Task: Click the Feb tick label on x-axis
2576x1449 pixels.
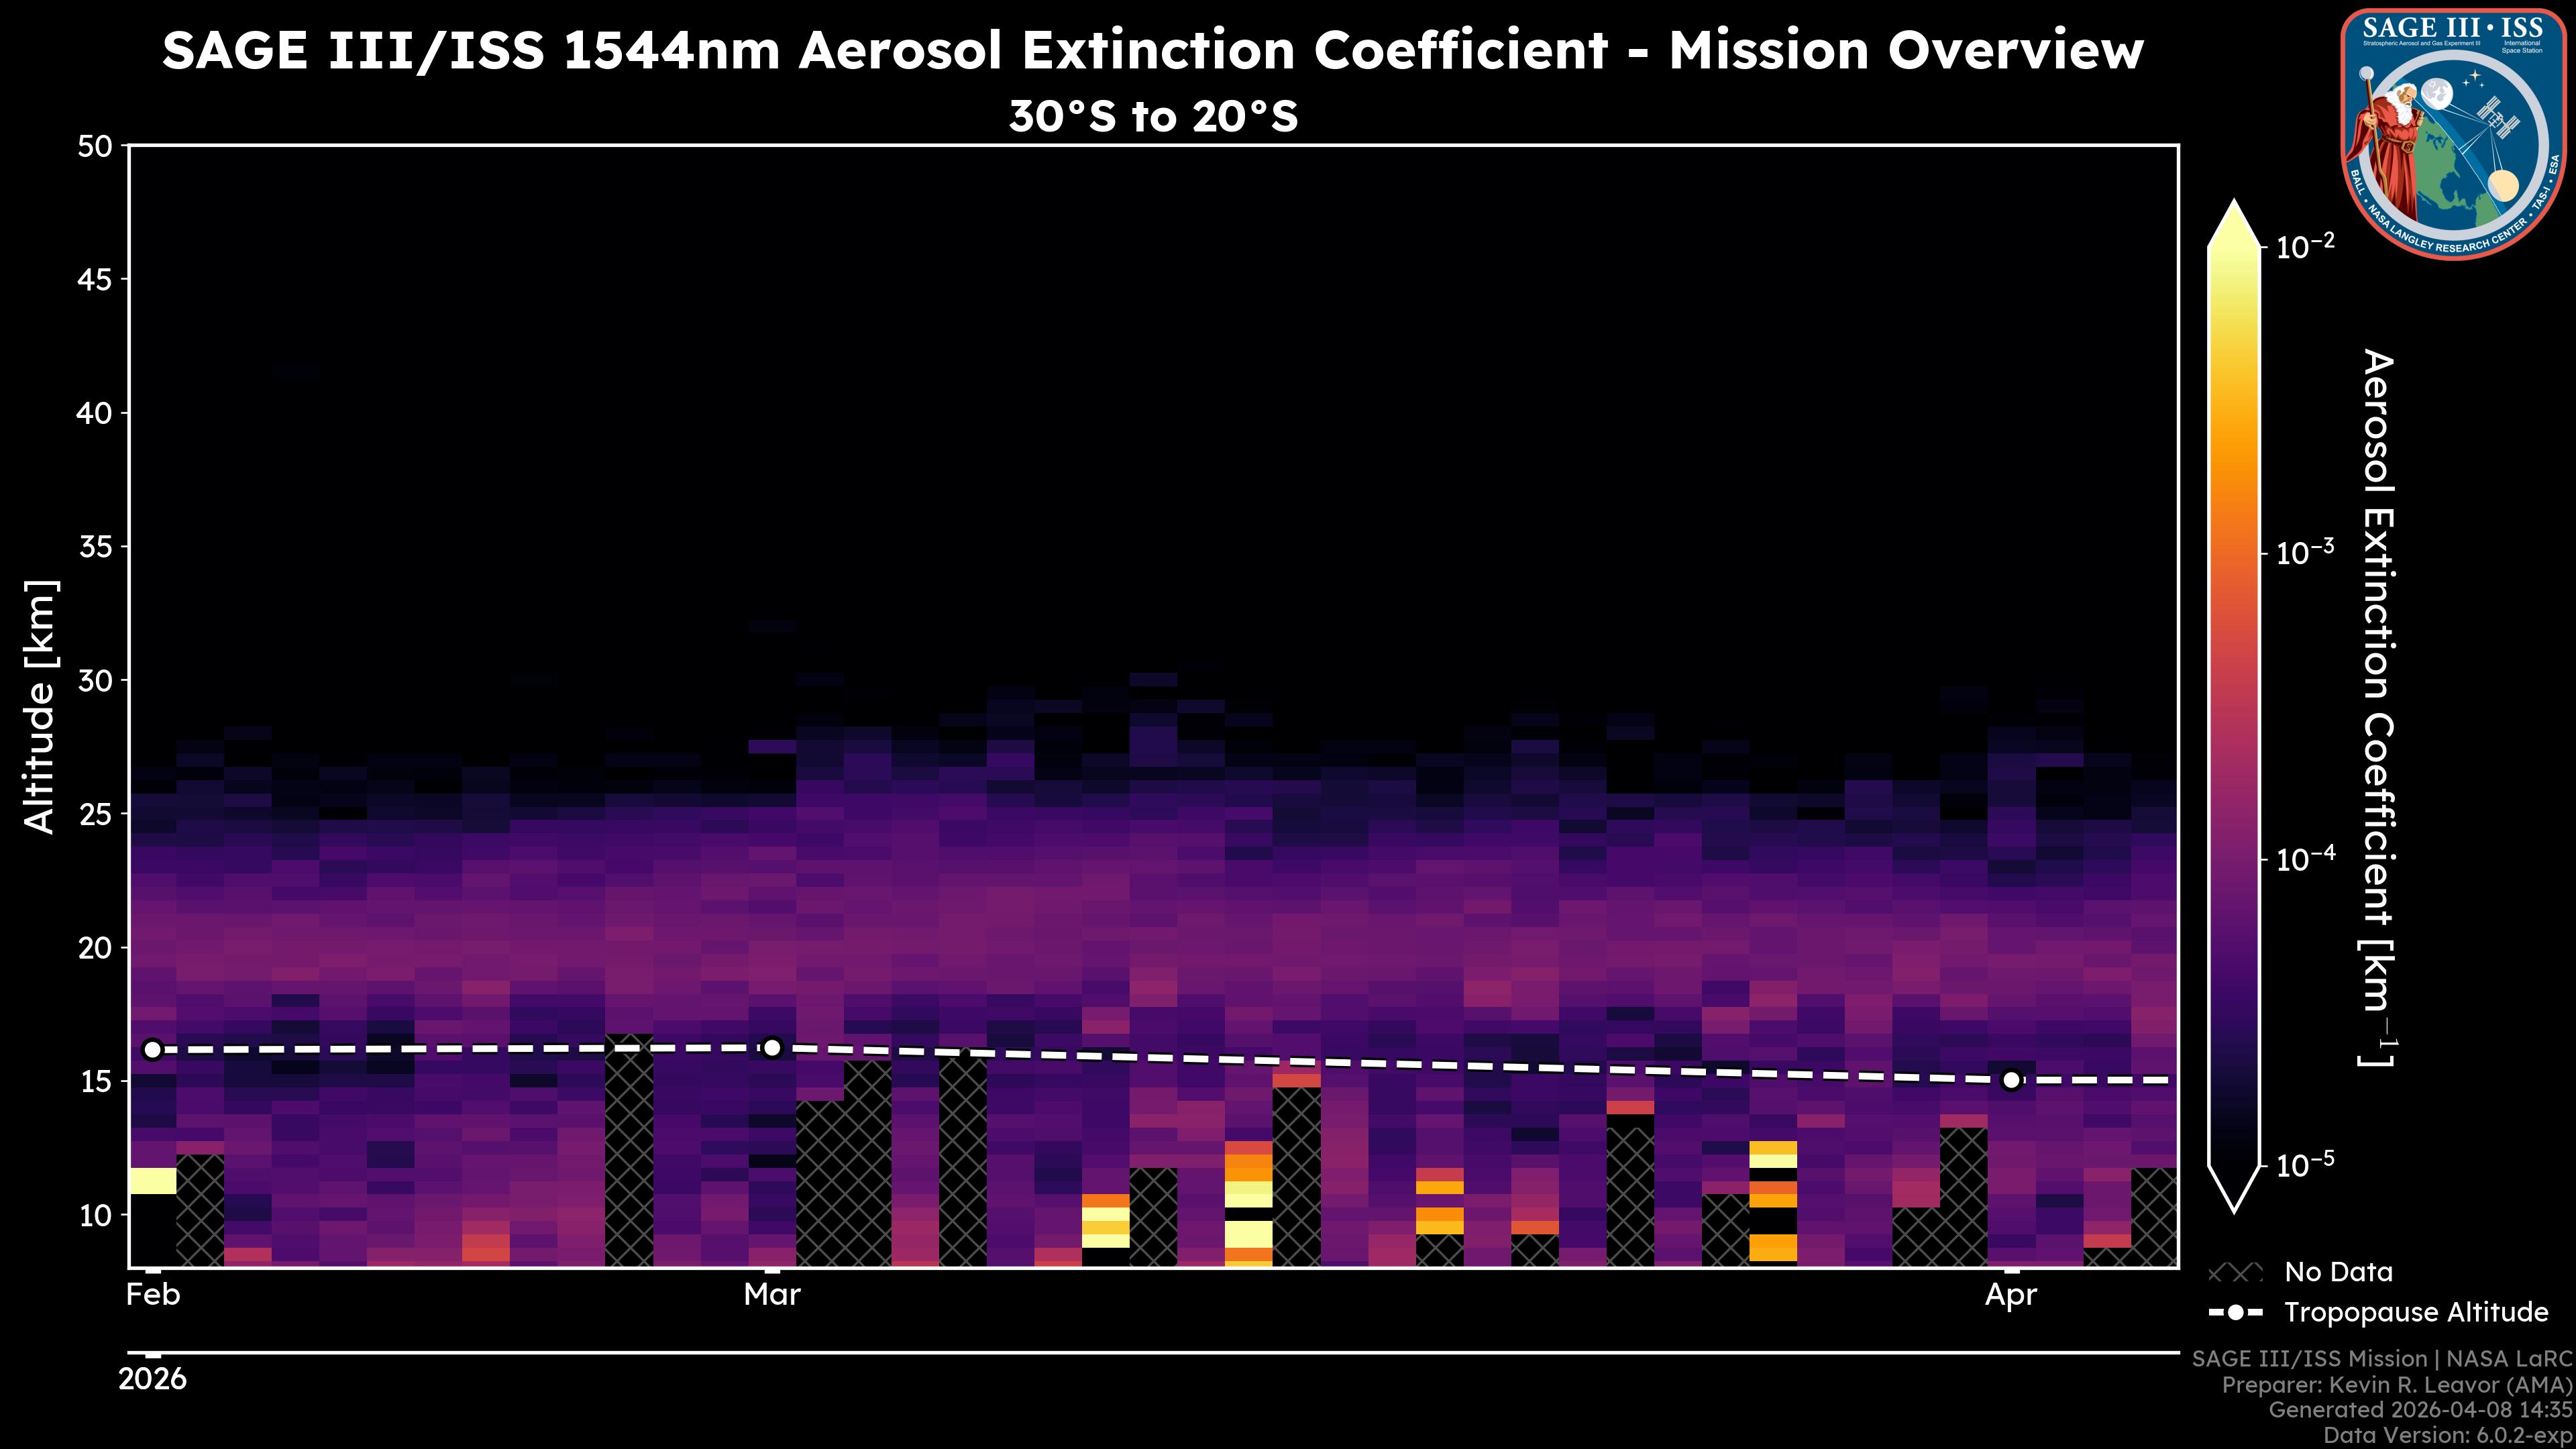Action: (x=153, y=1295)
